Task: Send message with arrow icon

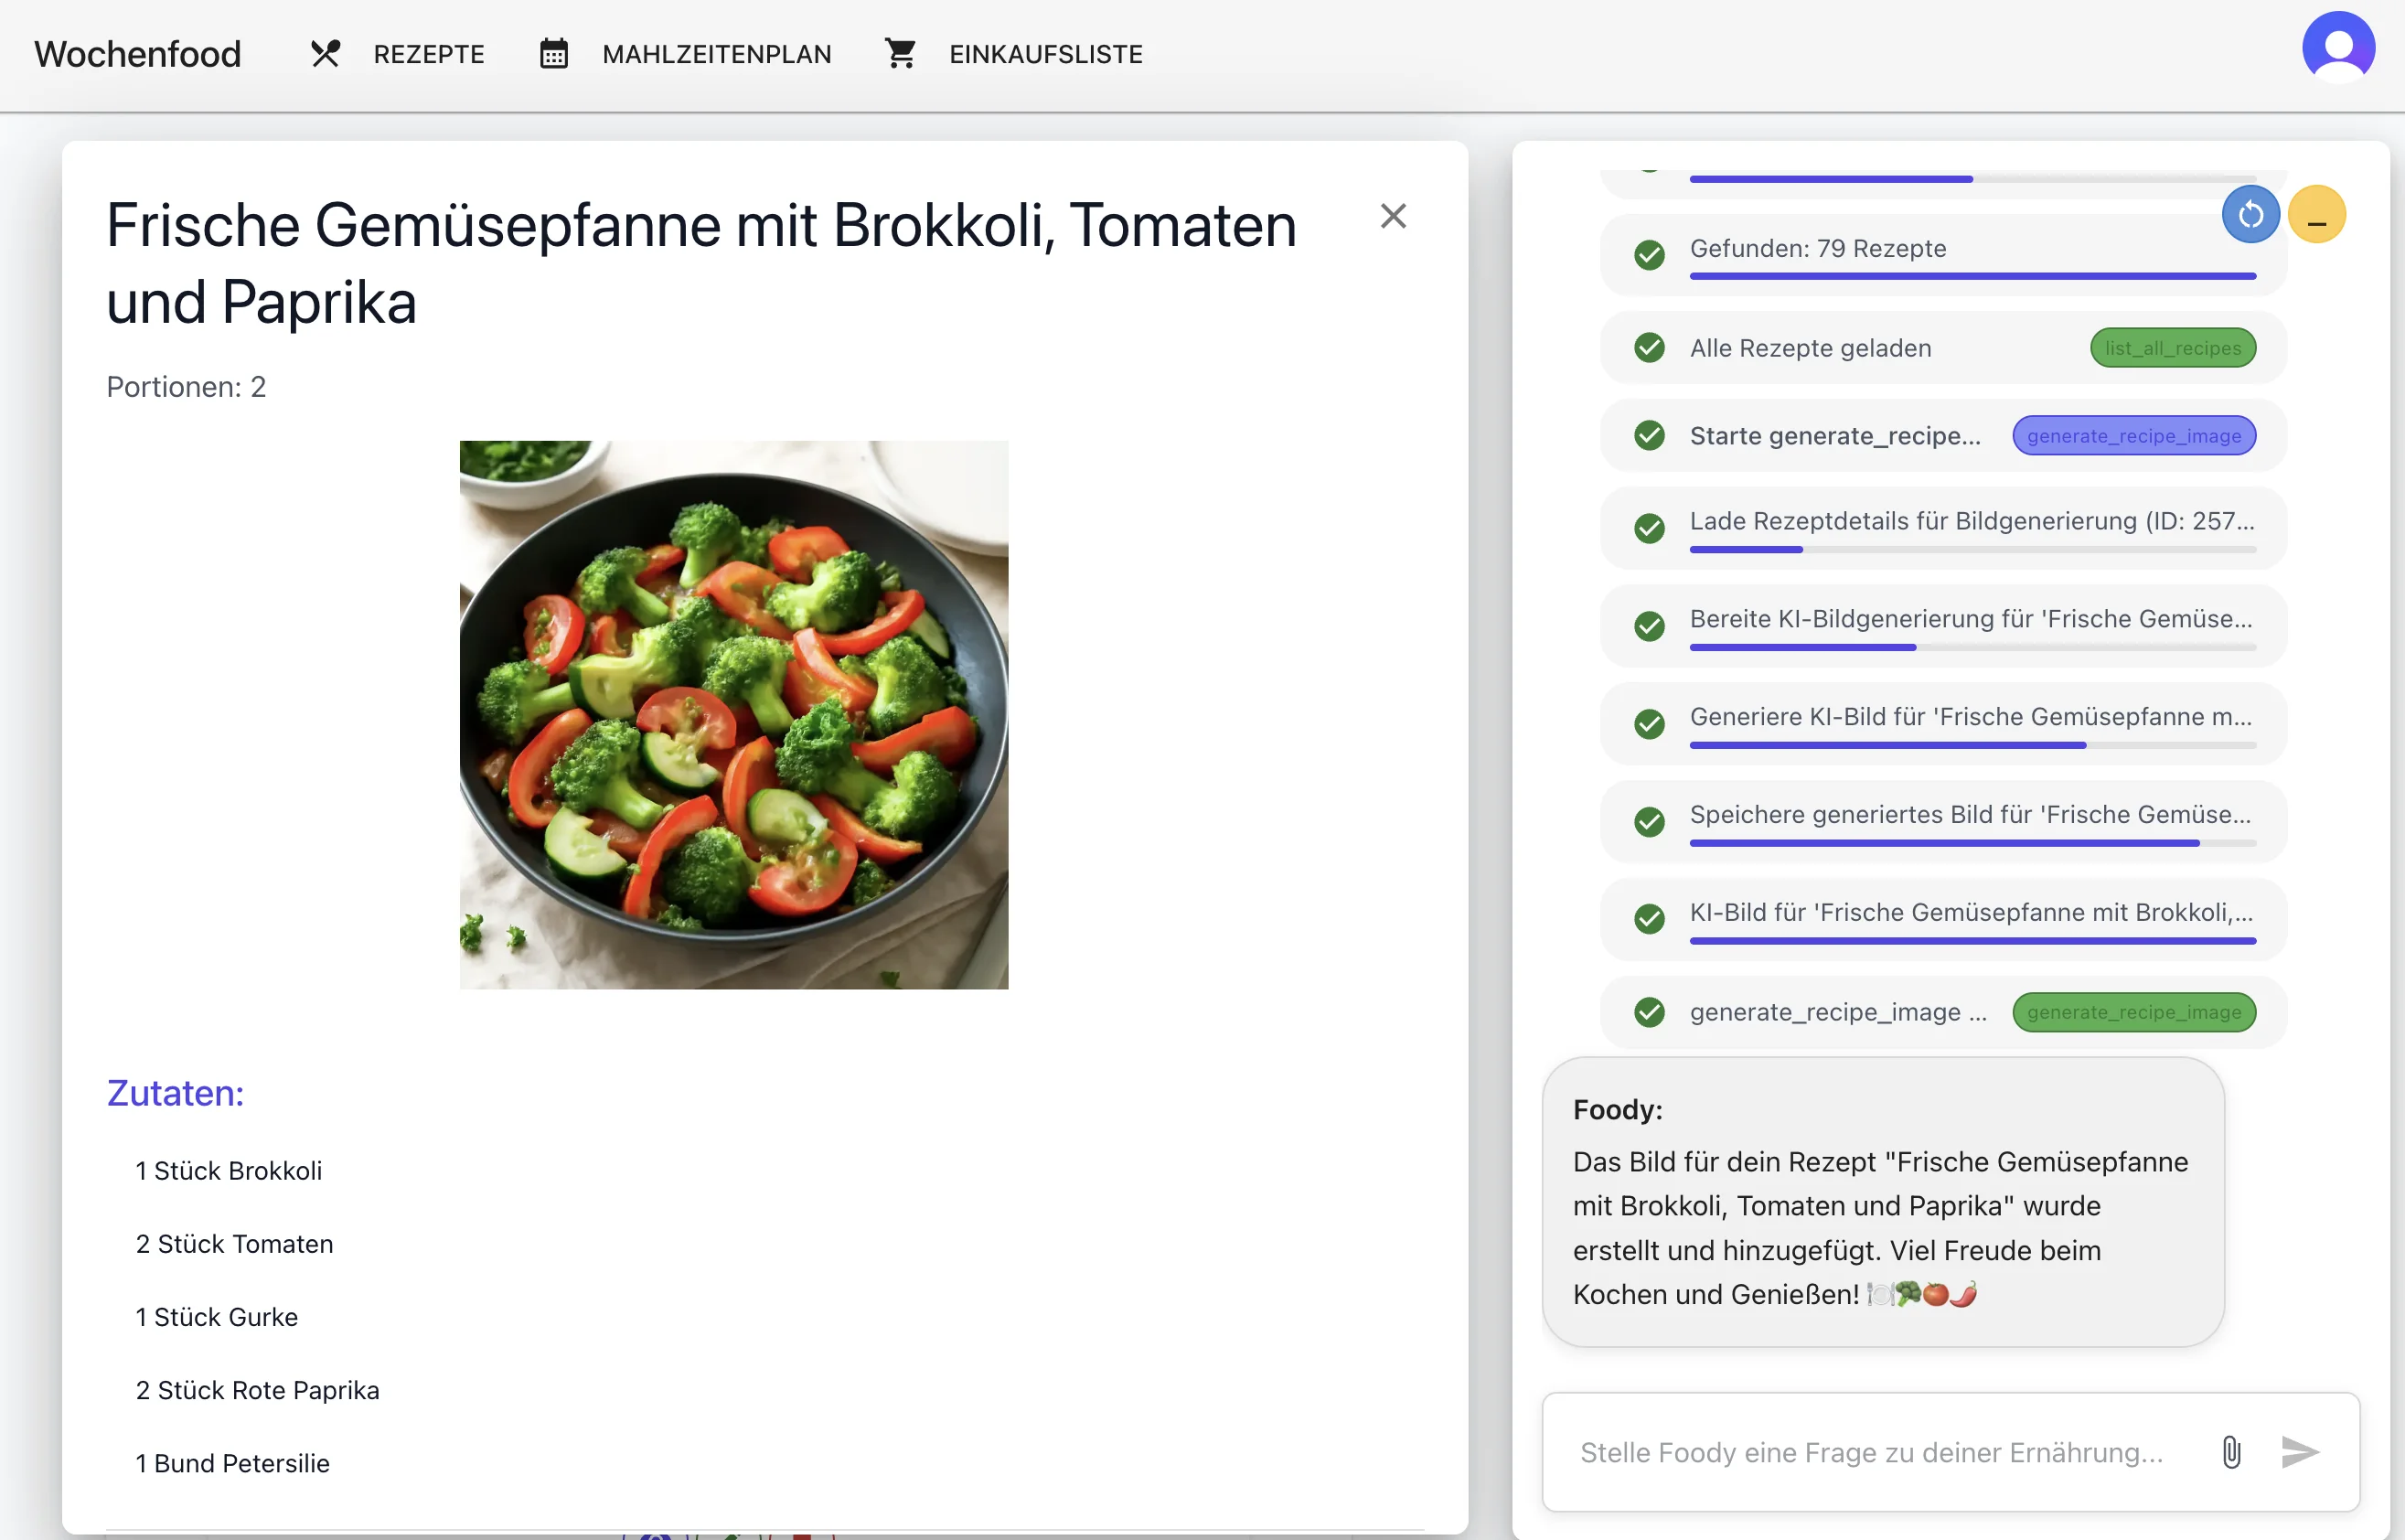Action: pyautogui.click(x=2299, y=1452)
